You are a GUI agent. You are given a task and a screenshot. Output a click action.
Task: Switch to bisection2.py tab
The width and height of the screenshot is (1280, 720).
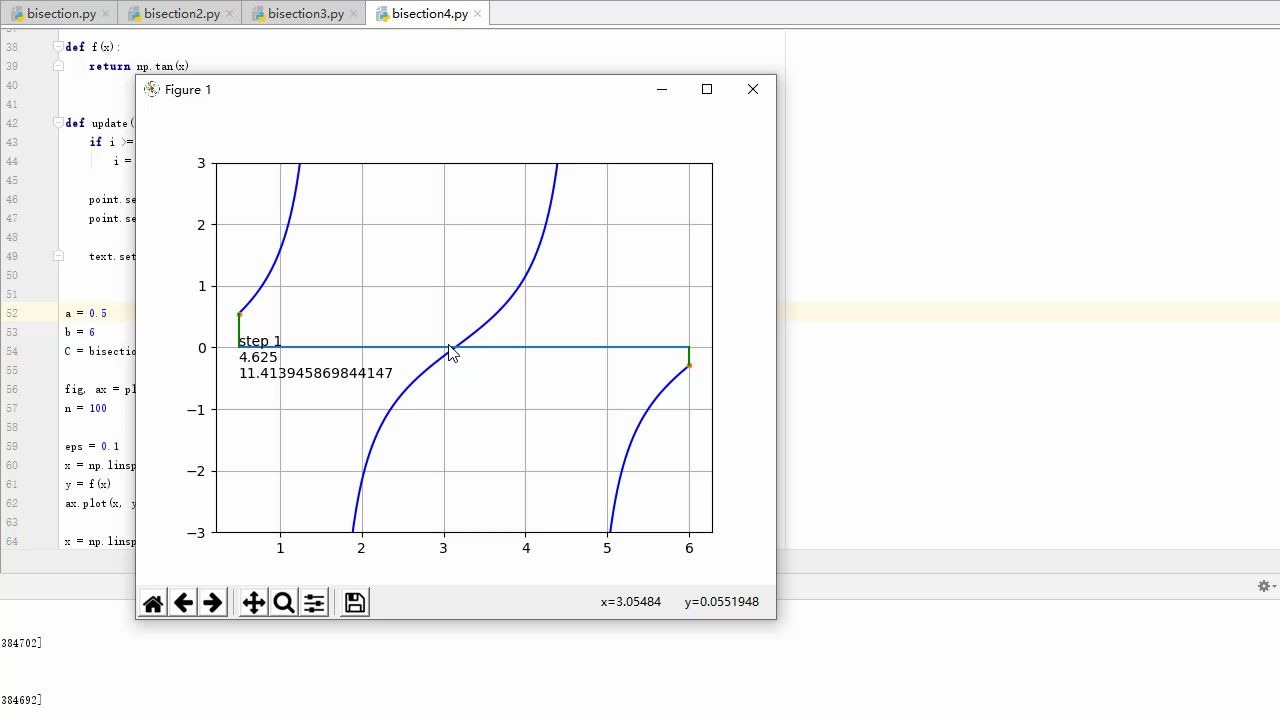coord(182,14)
